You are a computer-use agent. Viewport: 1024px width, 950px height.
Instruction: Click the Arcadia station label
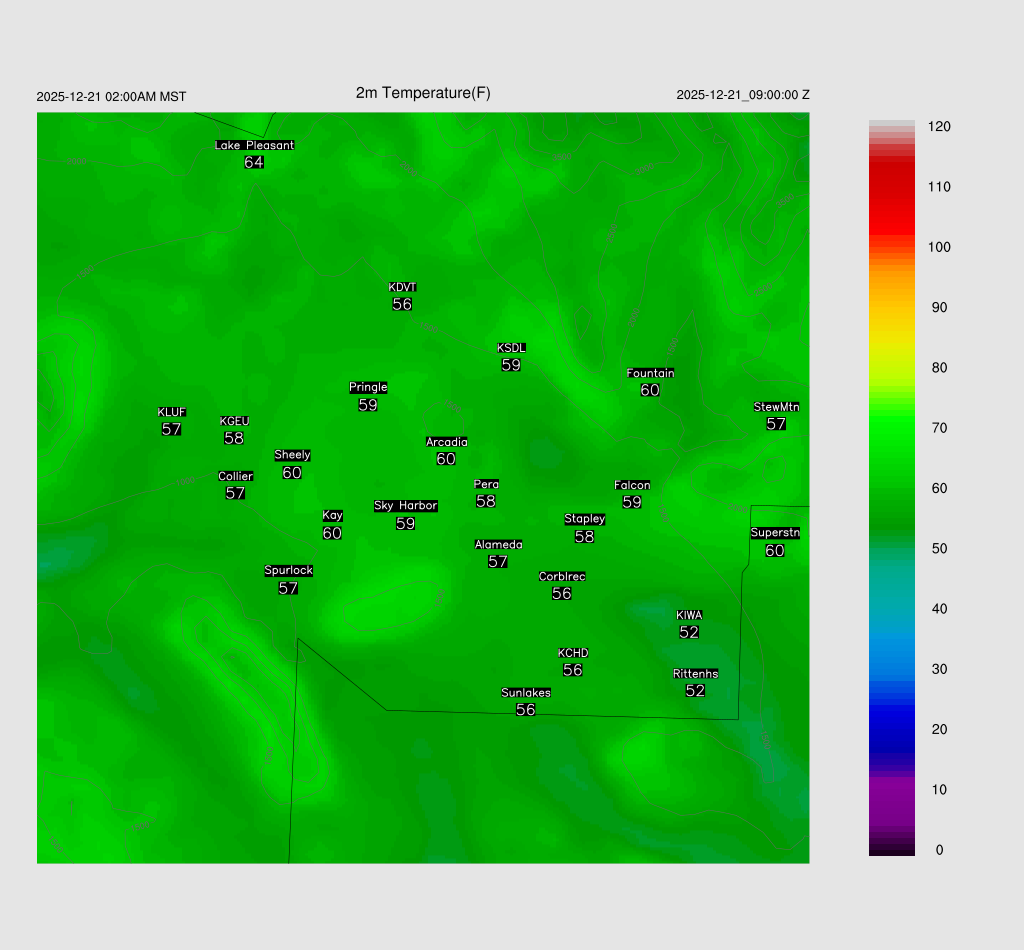click(x=446, y=442)
